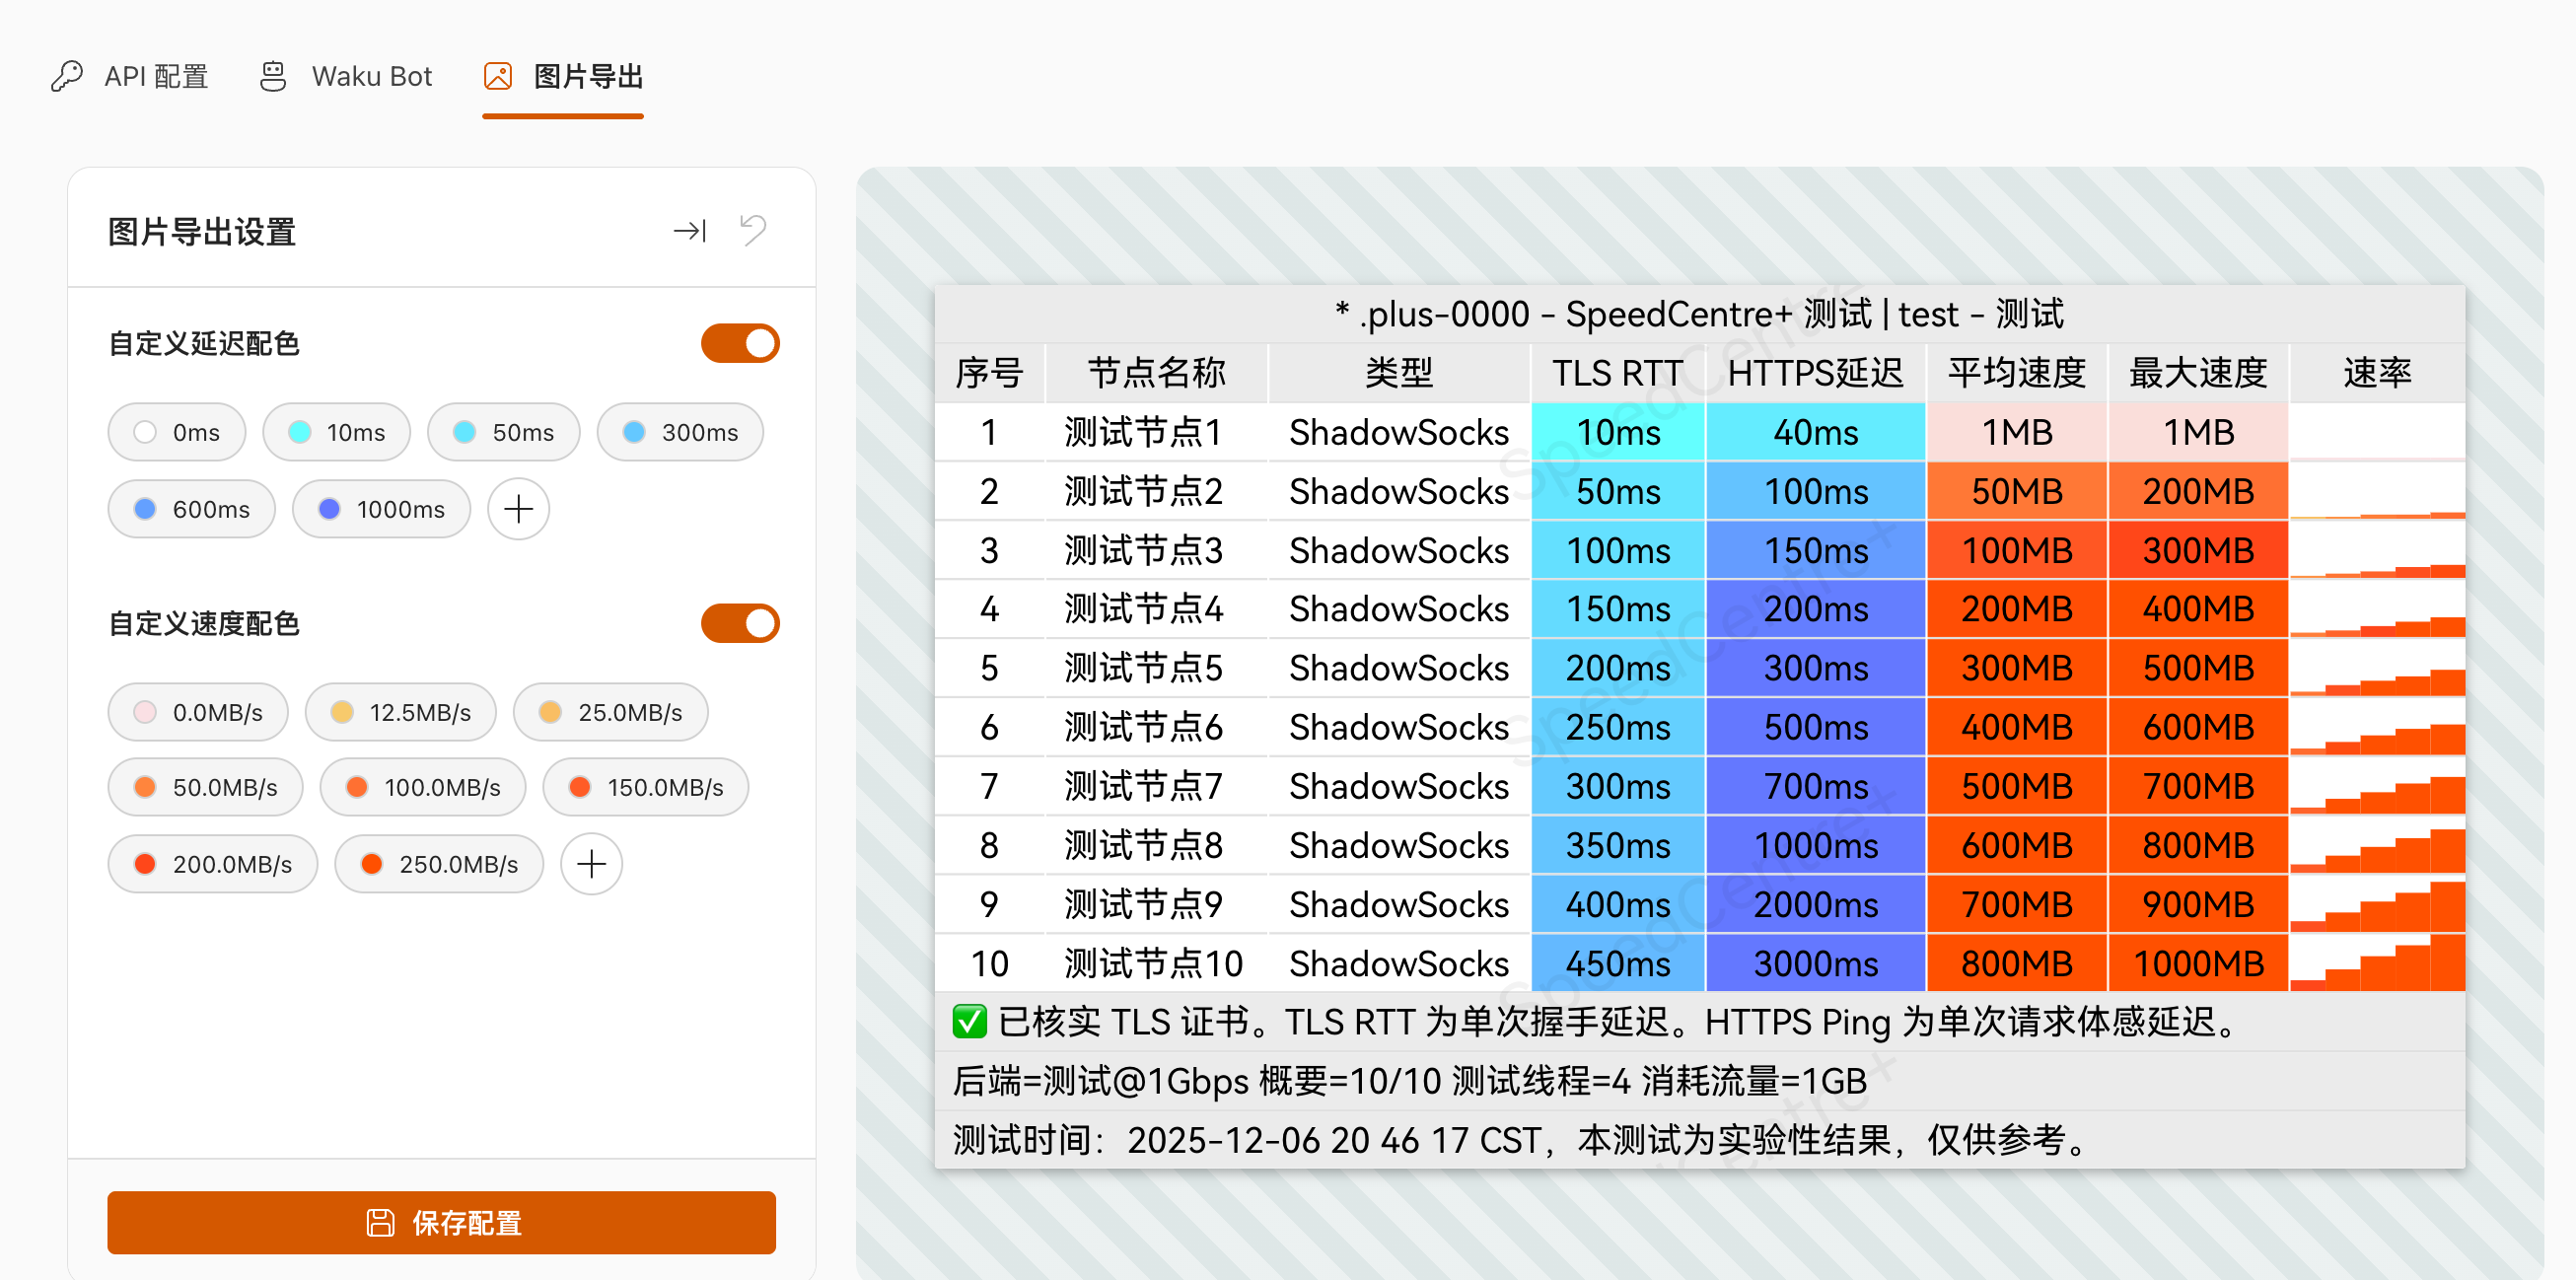Toggle 自定义延迟配色 switch off
The image size is (2576, 1280).
740,343
